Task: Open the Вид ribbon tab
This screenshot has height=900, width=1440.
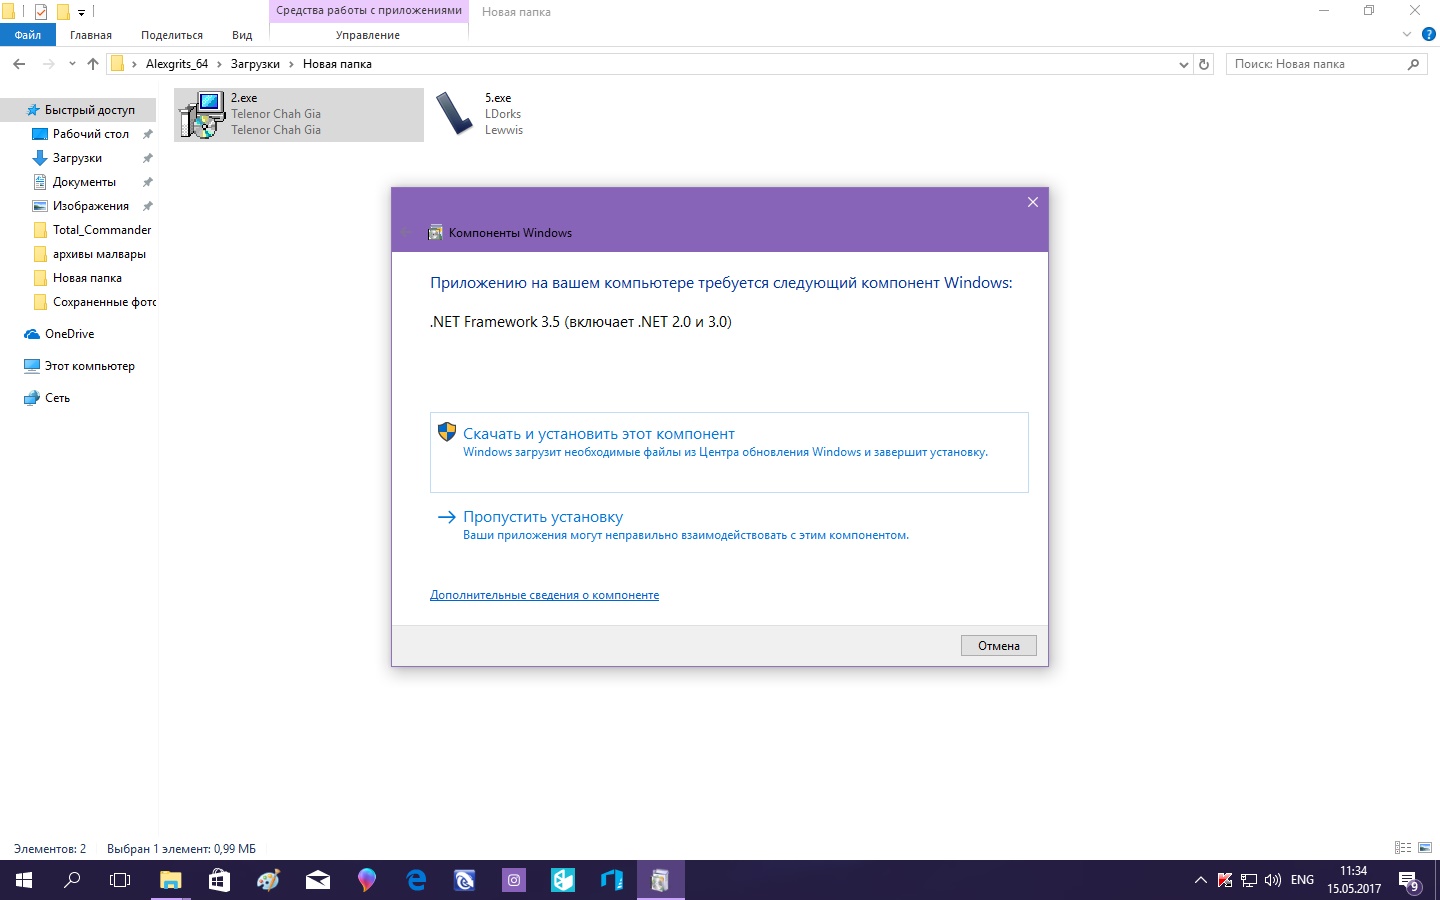Action: [242, 35]
